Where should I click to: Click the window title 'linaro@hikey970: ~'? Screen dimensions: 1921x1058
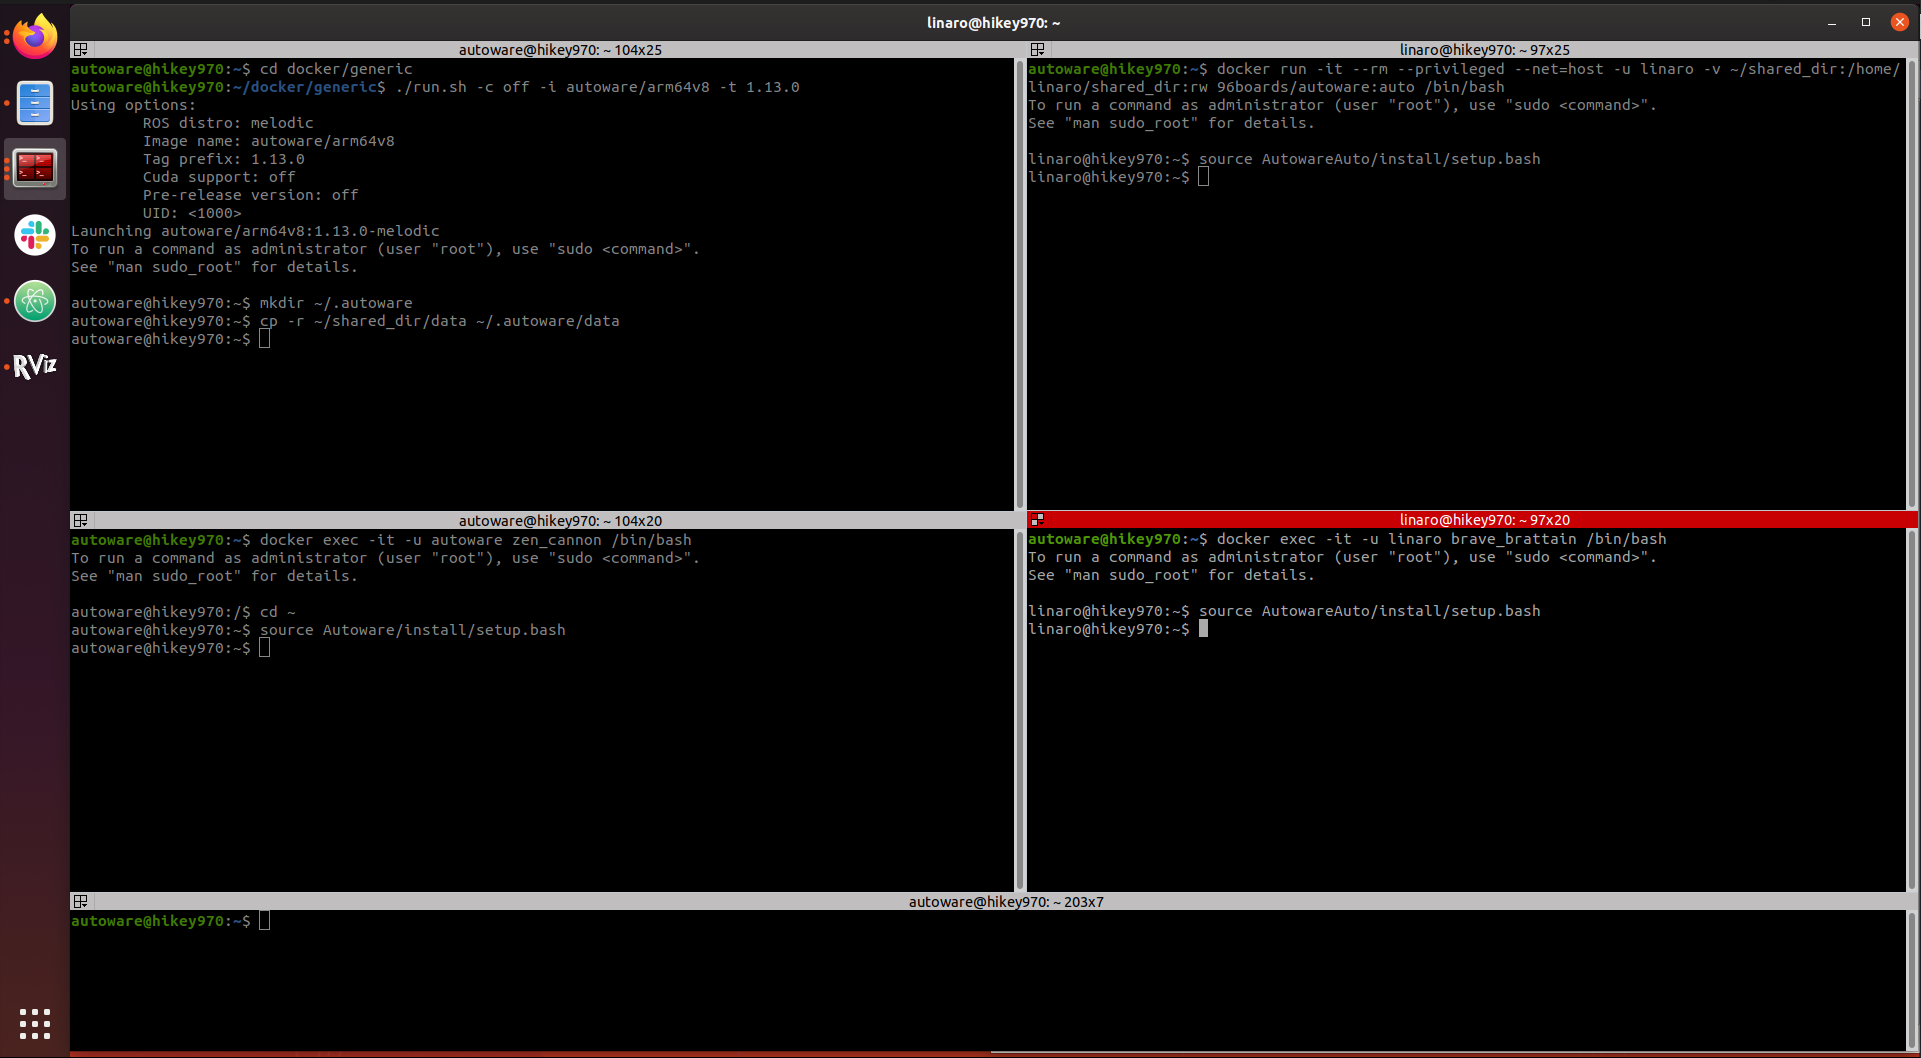pyautogui.click(x=993, y=22)
